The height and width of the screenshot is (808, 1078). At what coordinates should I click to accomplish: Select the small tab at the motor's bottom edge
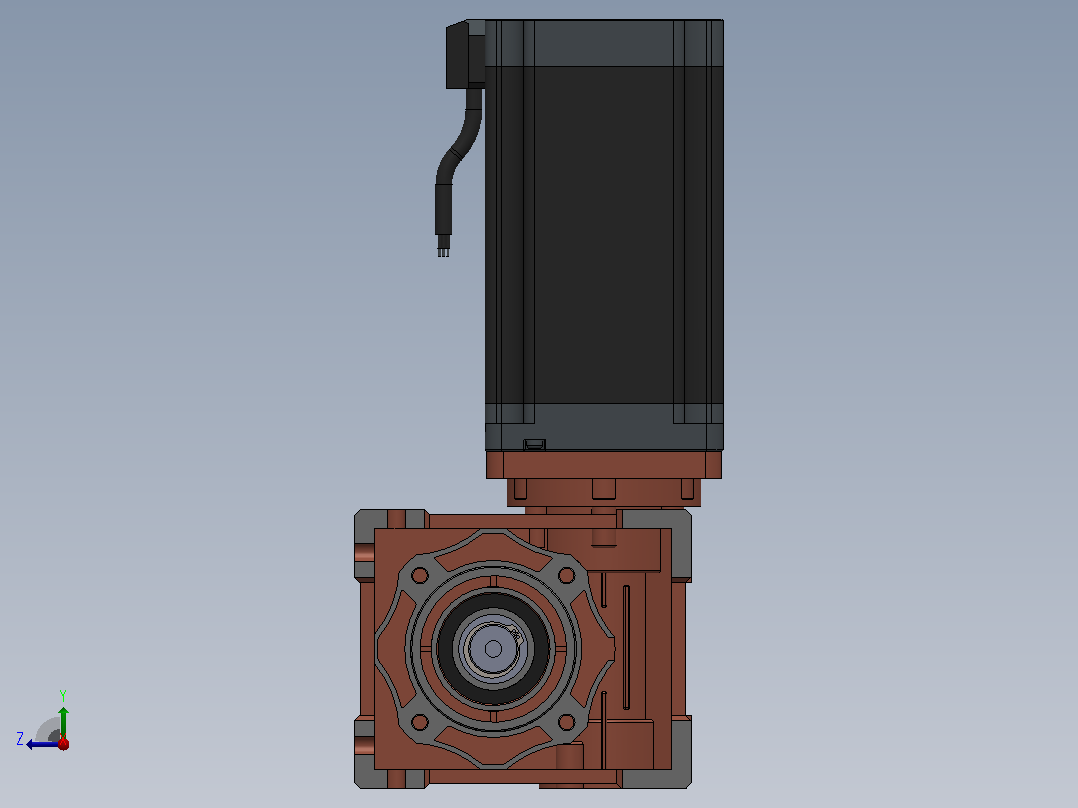tap(534, 445)
